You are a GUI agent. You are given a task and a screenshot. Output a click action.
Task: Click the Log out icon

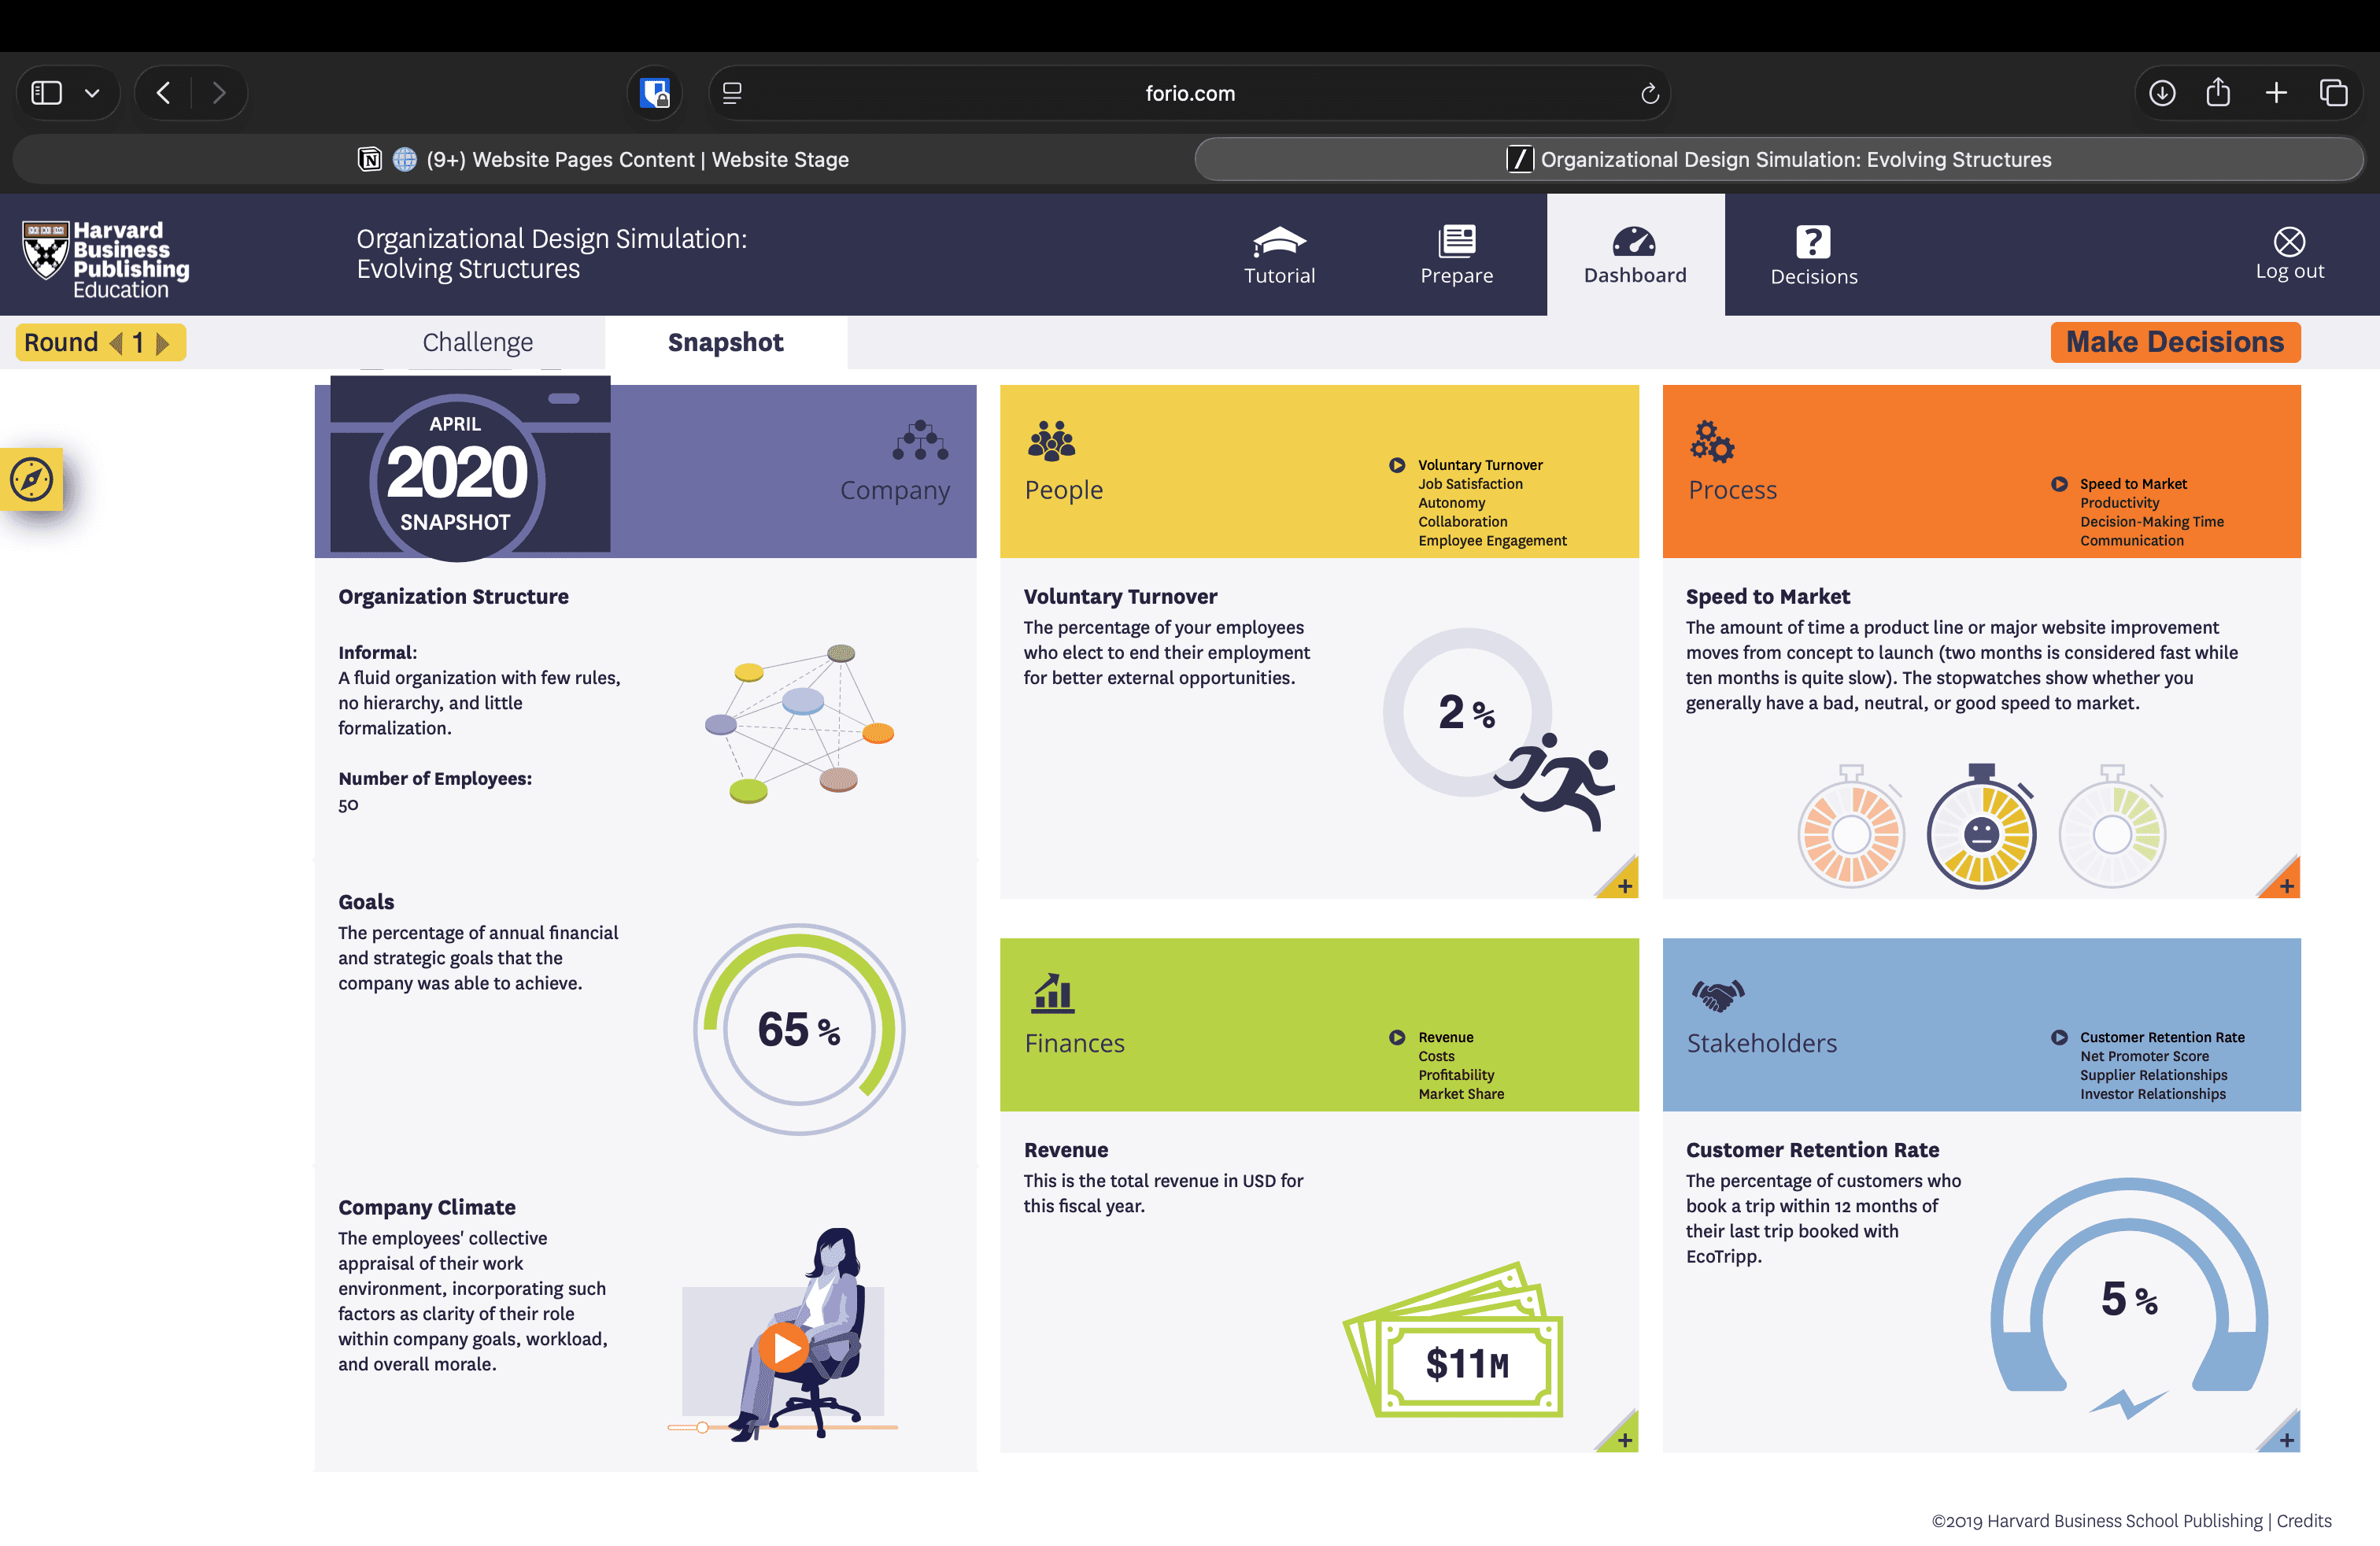click(x=2289, y=242)
